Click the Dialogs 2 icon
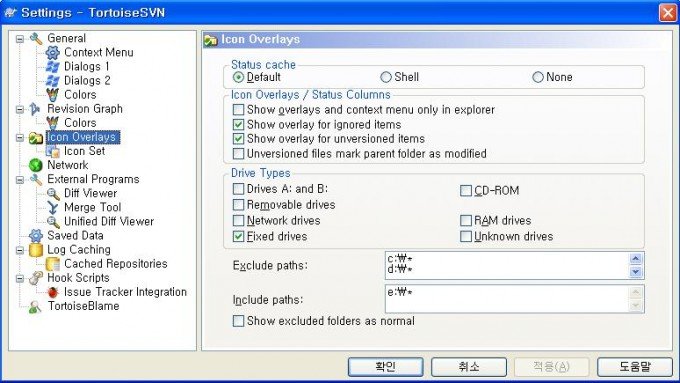 (52, 81)
